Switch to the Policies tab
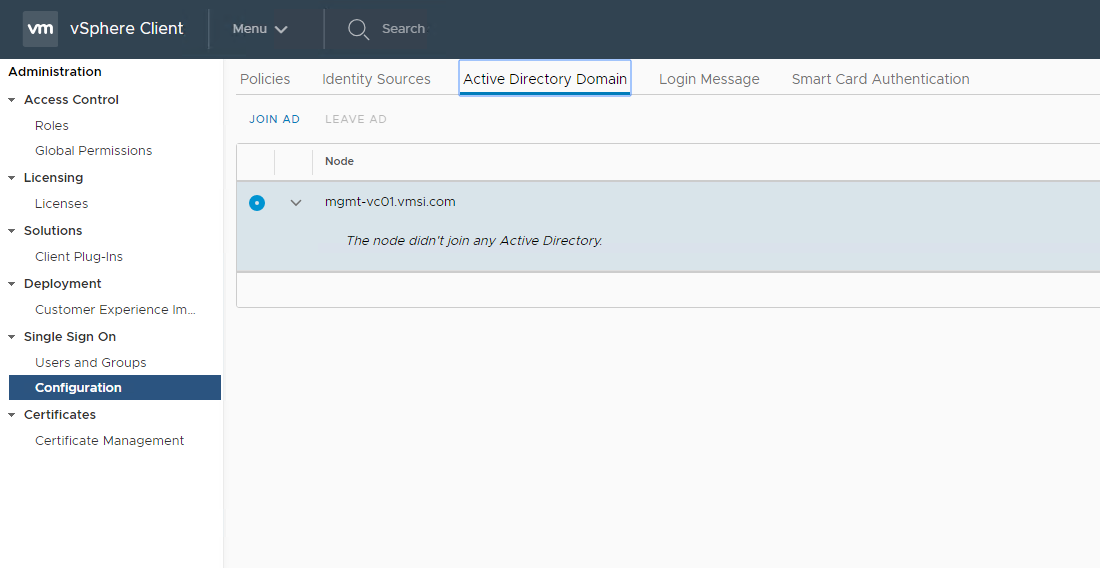Screen dimensions: 1100x568 (265, 79)
